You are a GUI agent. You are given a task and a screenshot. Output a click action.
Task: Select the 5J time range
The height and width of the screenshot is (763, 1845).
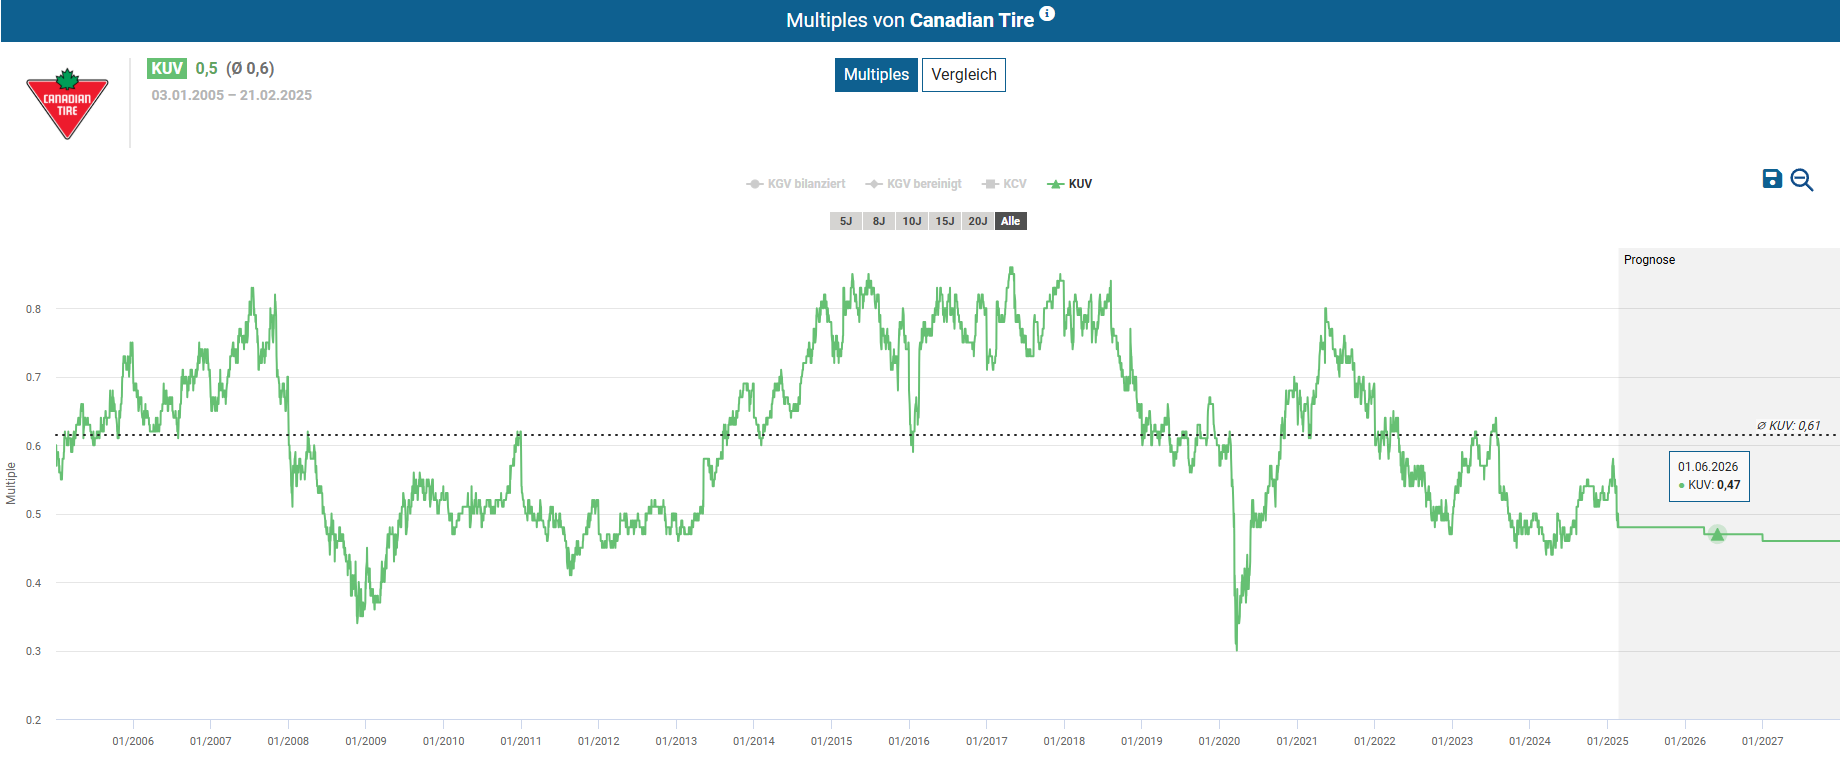coord(846,221)
